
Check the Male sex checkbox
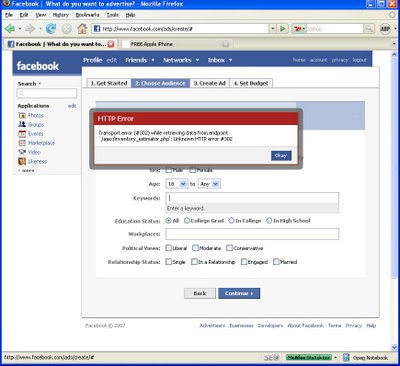(169, 170)
